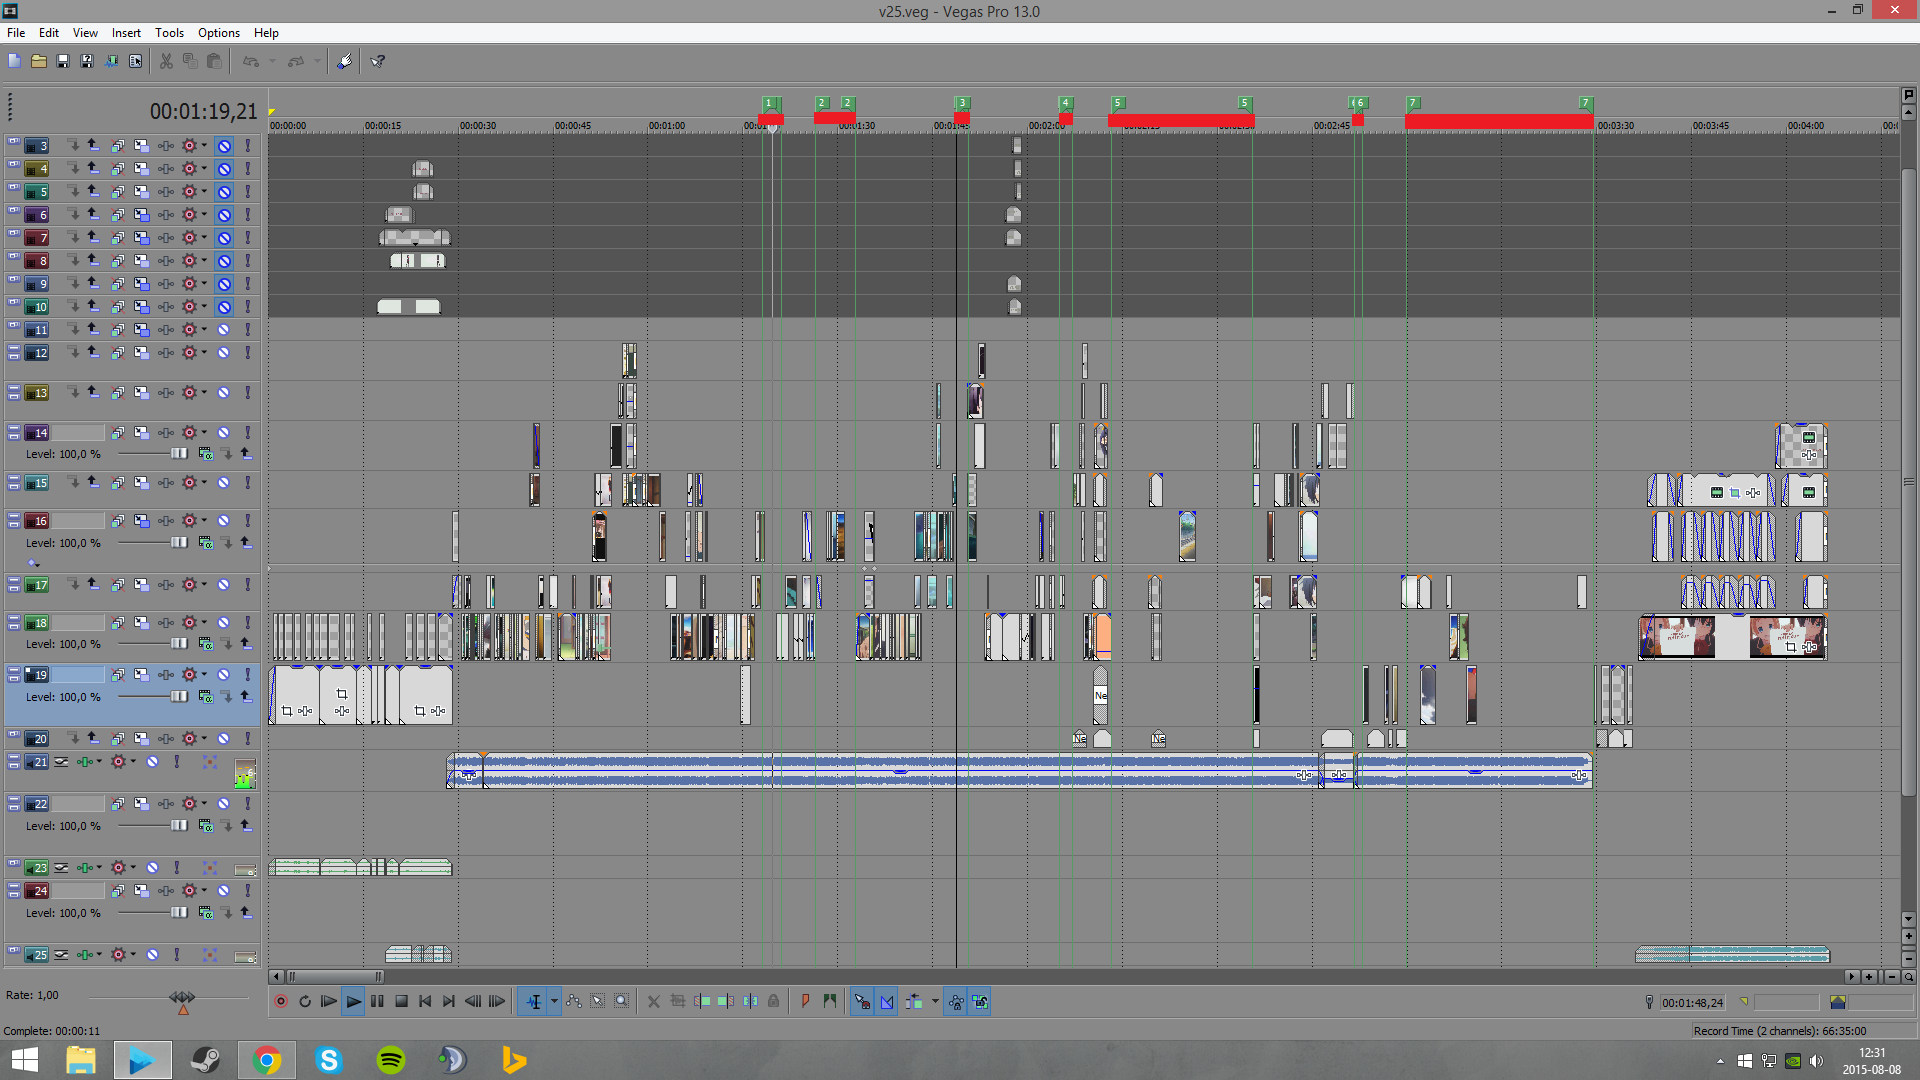
Task: Open automation settings dropdown on track 14
Action: (204, 432)
